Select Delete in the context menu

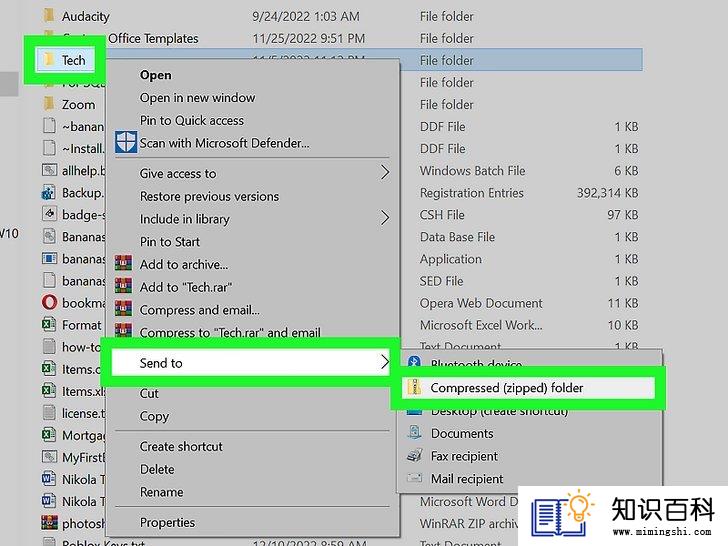point(157,469)
